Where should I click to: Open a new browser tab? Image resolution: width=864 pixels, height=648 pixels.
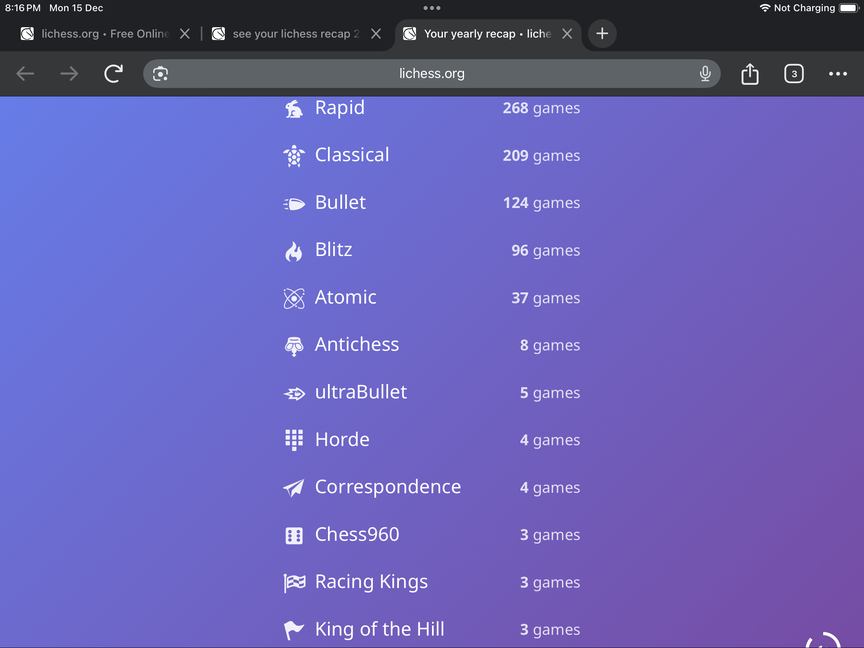point(602,34)
